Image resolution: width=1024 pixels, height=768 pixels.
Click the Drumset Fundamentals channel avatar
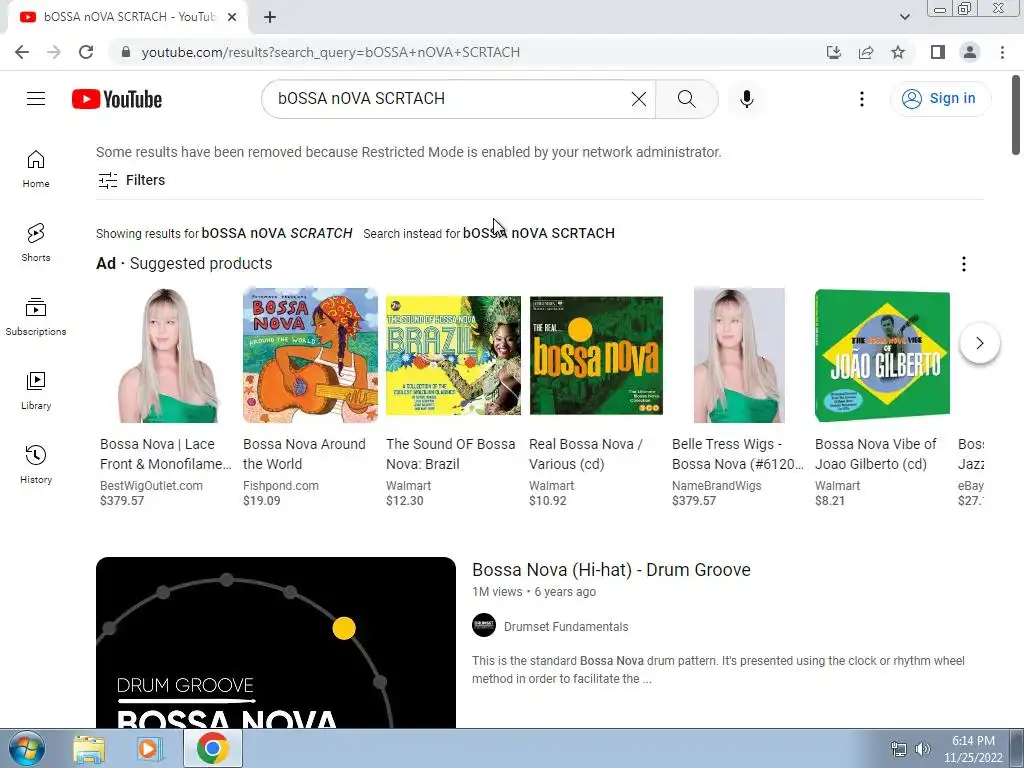484,625
